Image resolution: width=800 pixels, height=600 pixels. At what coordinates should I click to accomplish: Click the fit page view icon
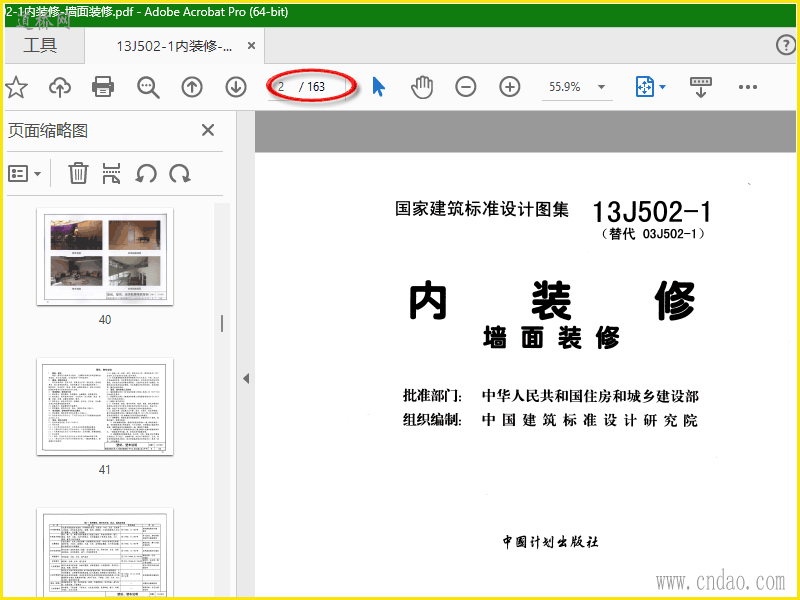(645, 87)
